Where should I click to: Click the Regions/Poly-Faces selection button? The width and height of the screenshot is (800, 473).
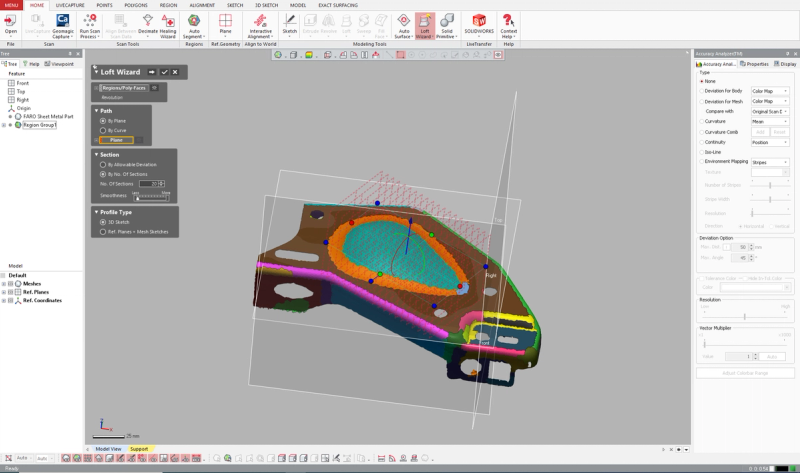coord(123,88)
